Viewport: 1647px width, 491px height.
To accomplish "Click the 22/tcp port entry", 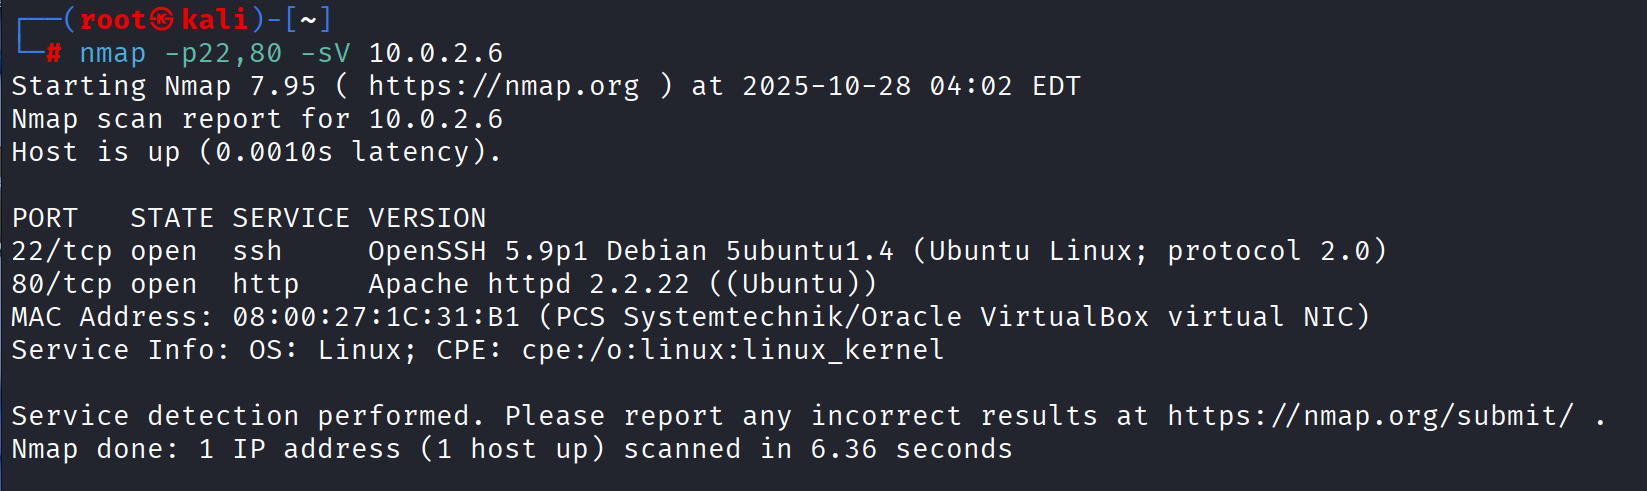I will click(61, 251).
